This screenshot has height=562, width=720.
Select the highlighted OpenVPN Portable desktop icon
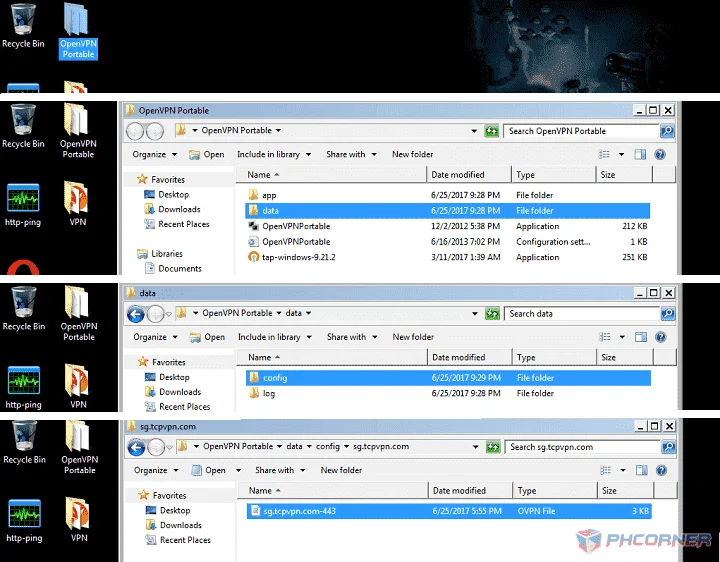78,31
